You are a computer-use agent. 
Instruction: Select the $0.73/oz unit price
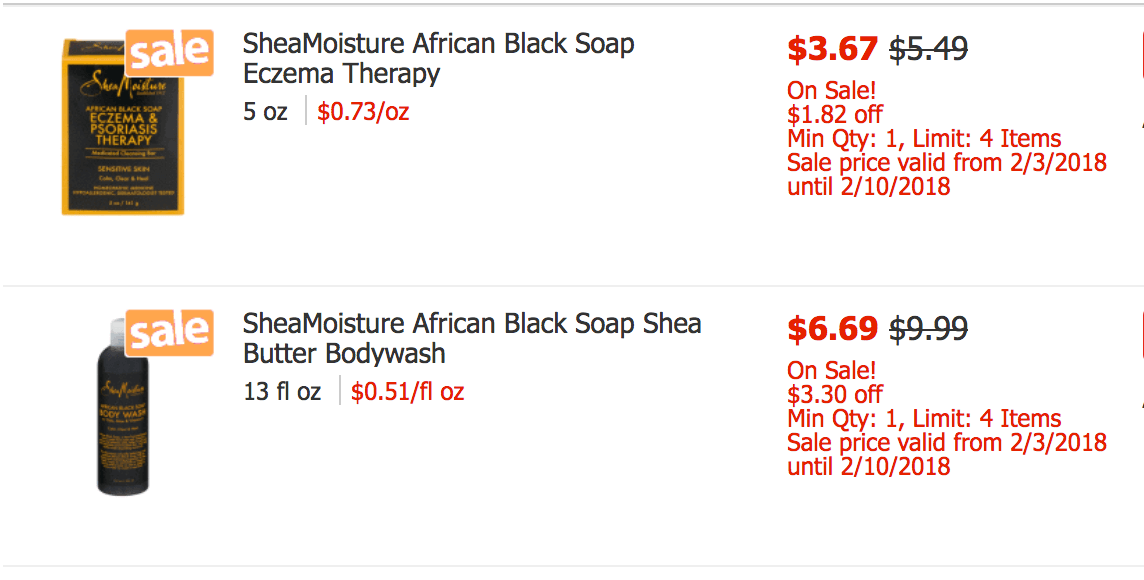coord(363,111)
